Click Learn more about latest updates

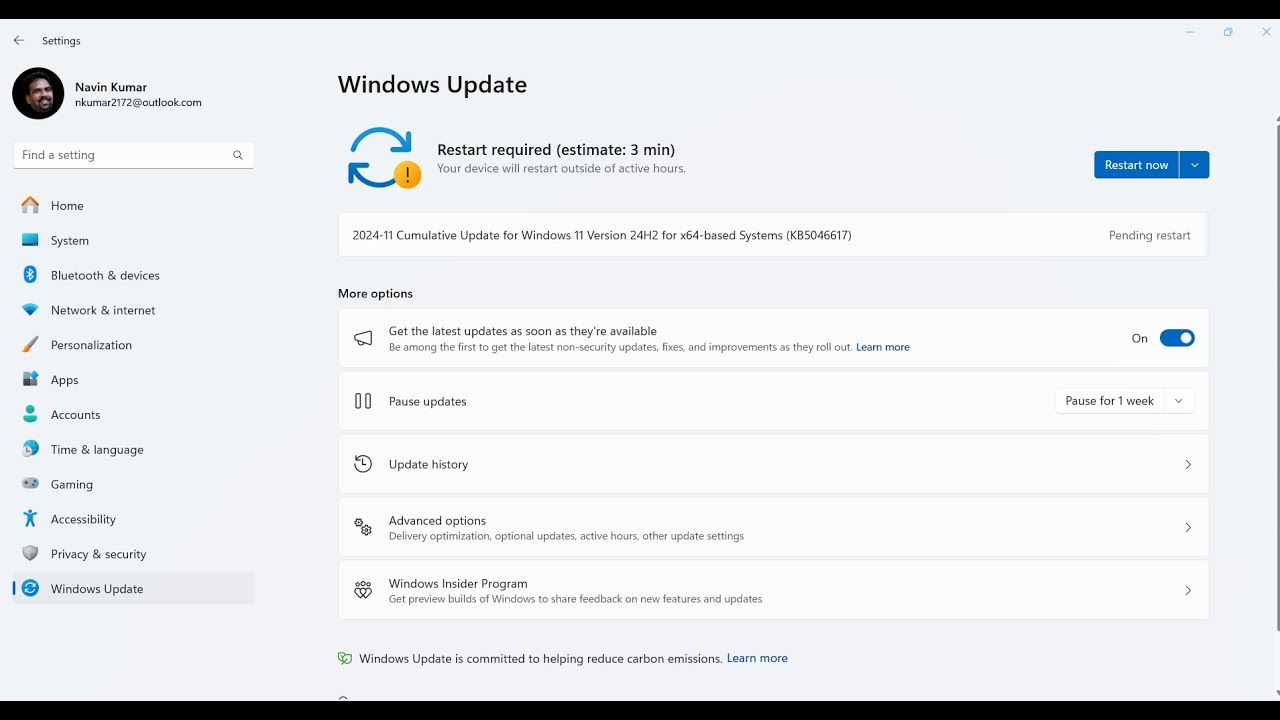point(882,347)
